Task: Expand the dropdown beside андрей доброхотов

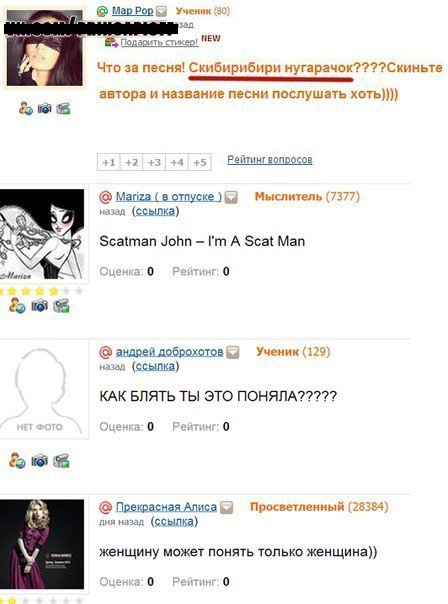Action: tap(233, 352)
